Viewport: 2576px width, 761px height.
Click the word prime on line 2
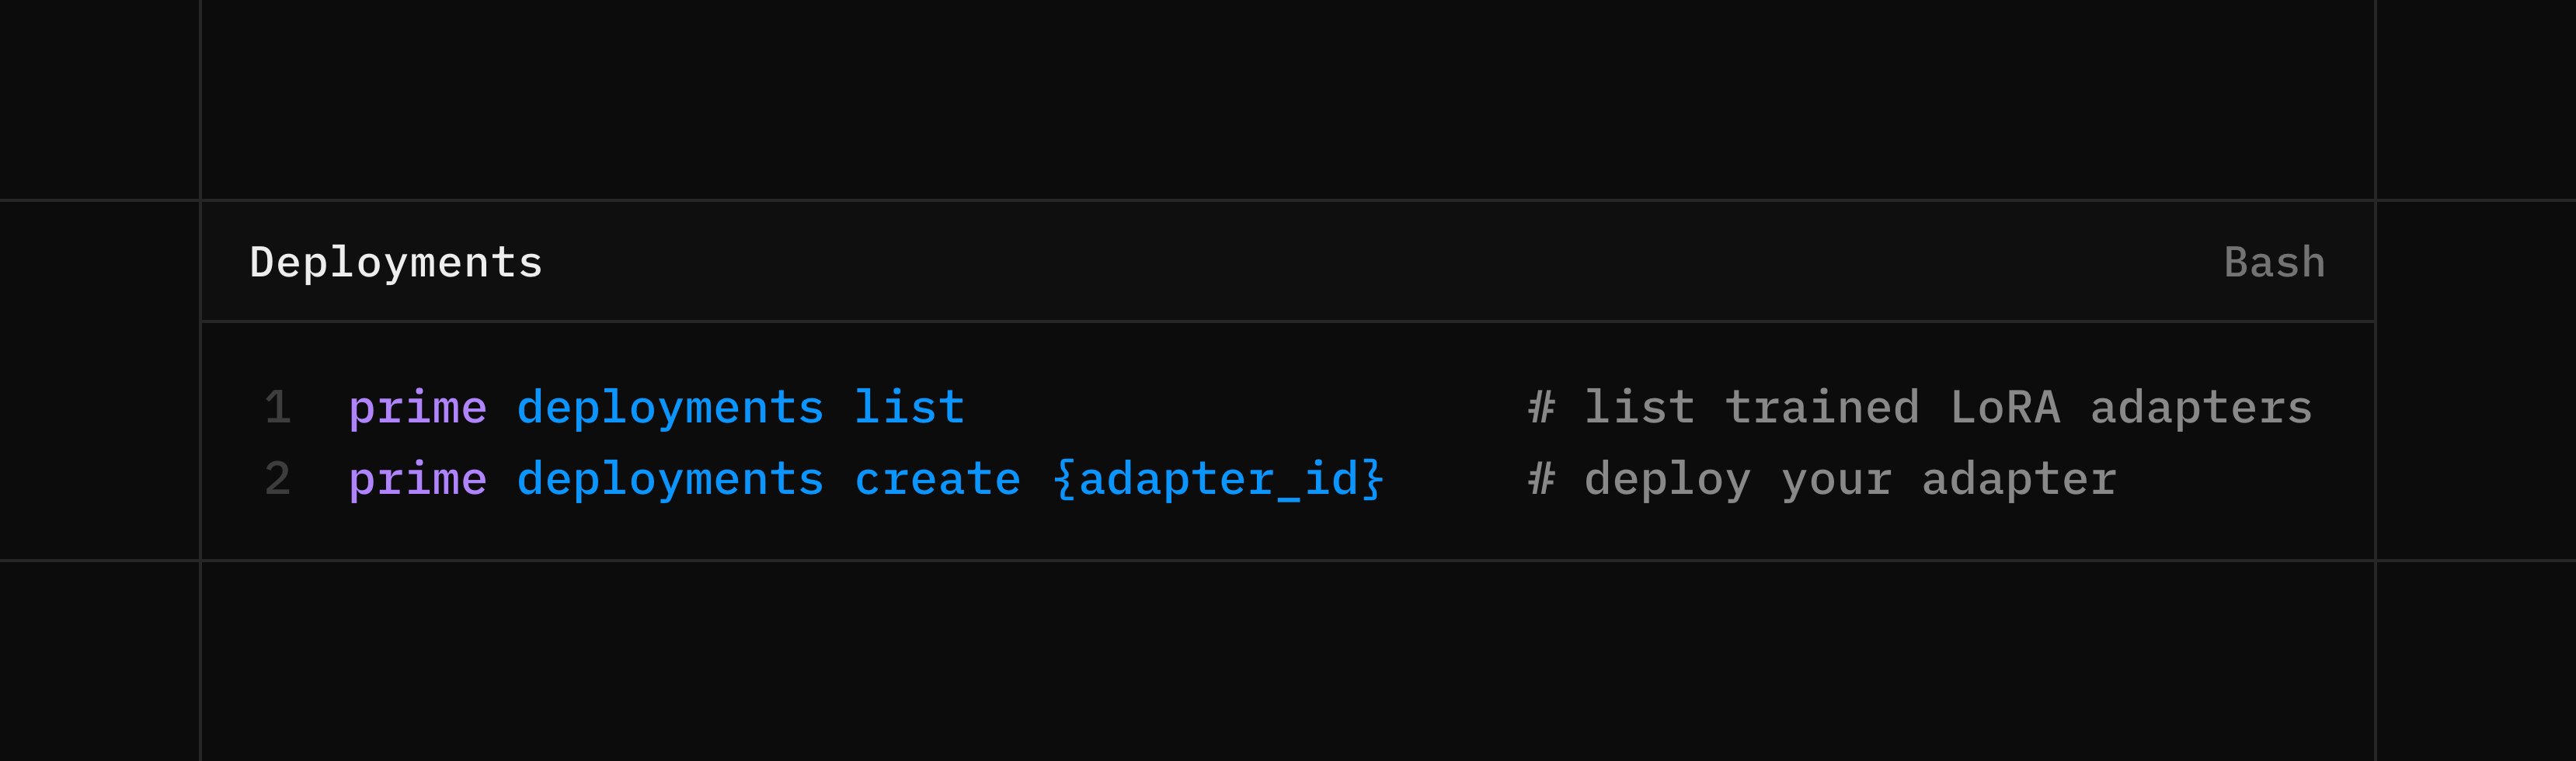pos(418,479)
